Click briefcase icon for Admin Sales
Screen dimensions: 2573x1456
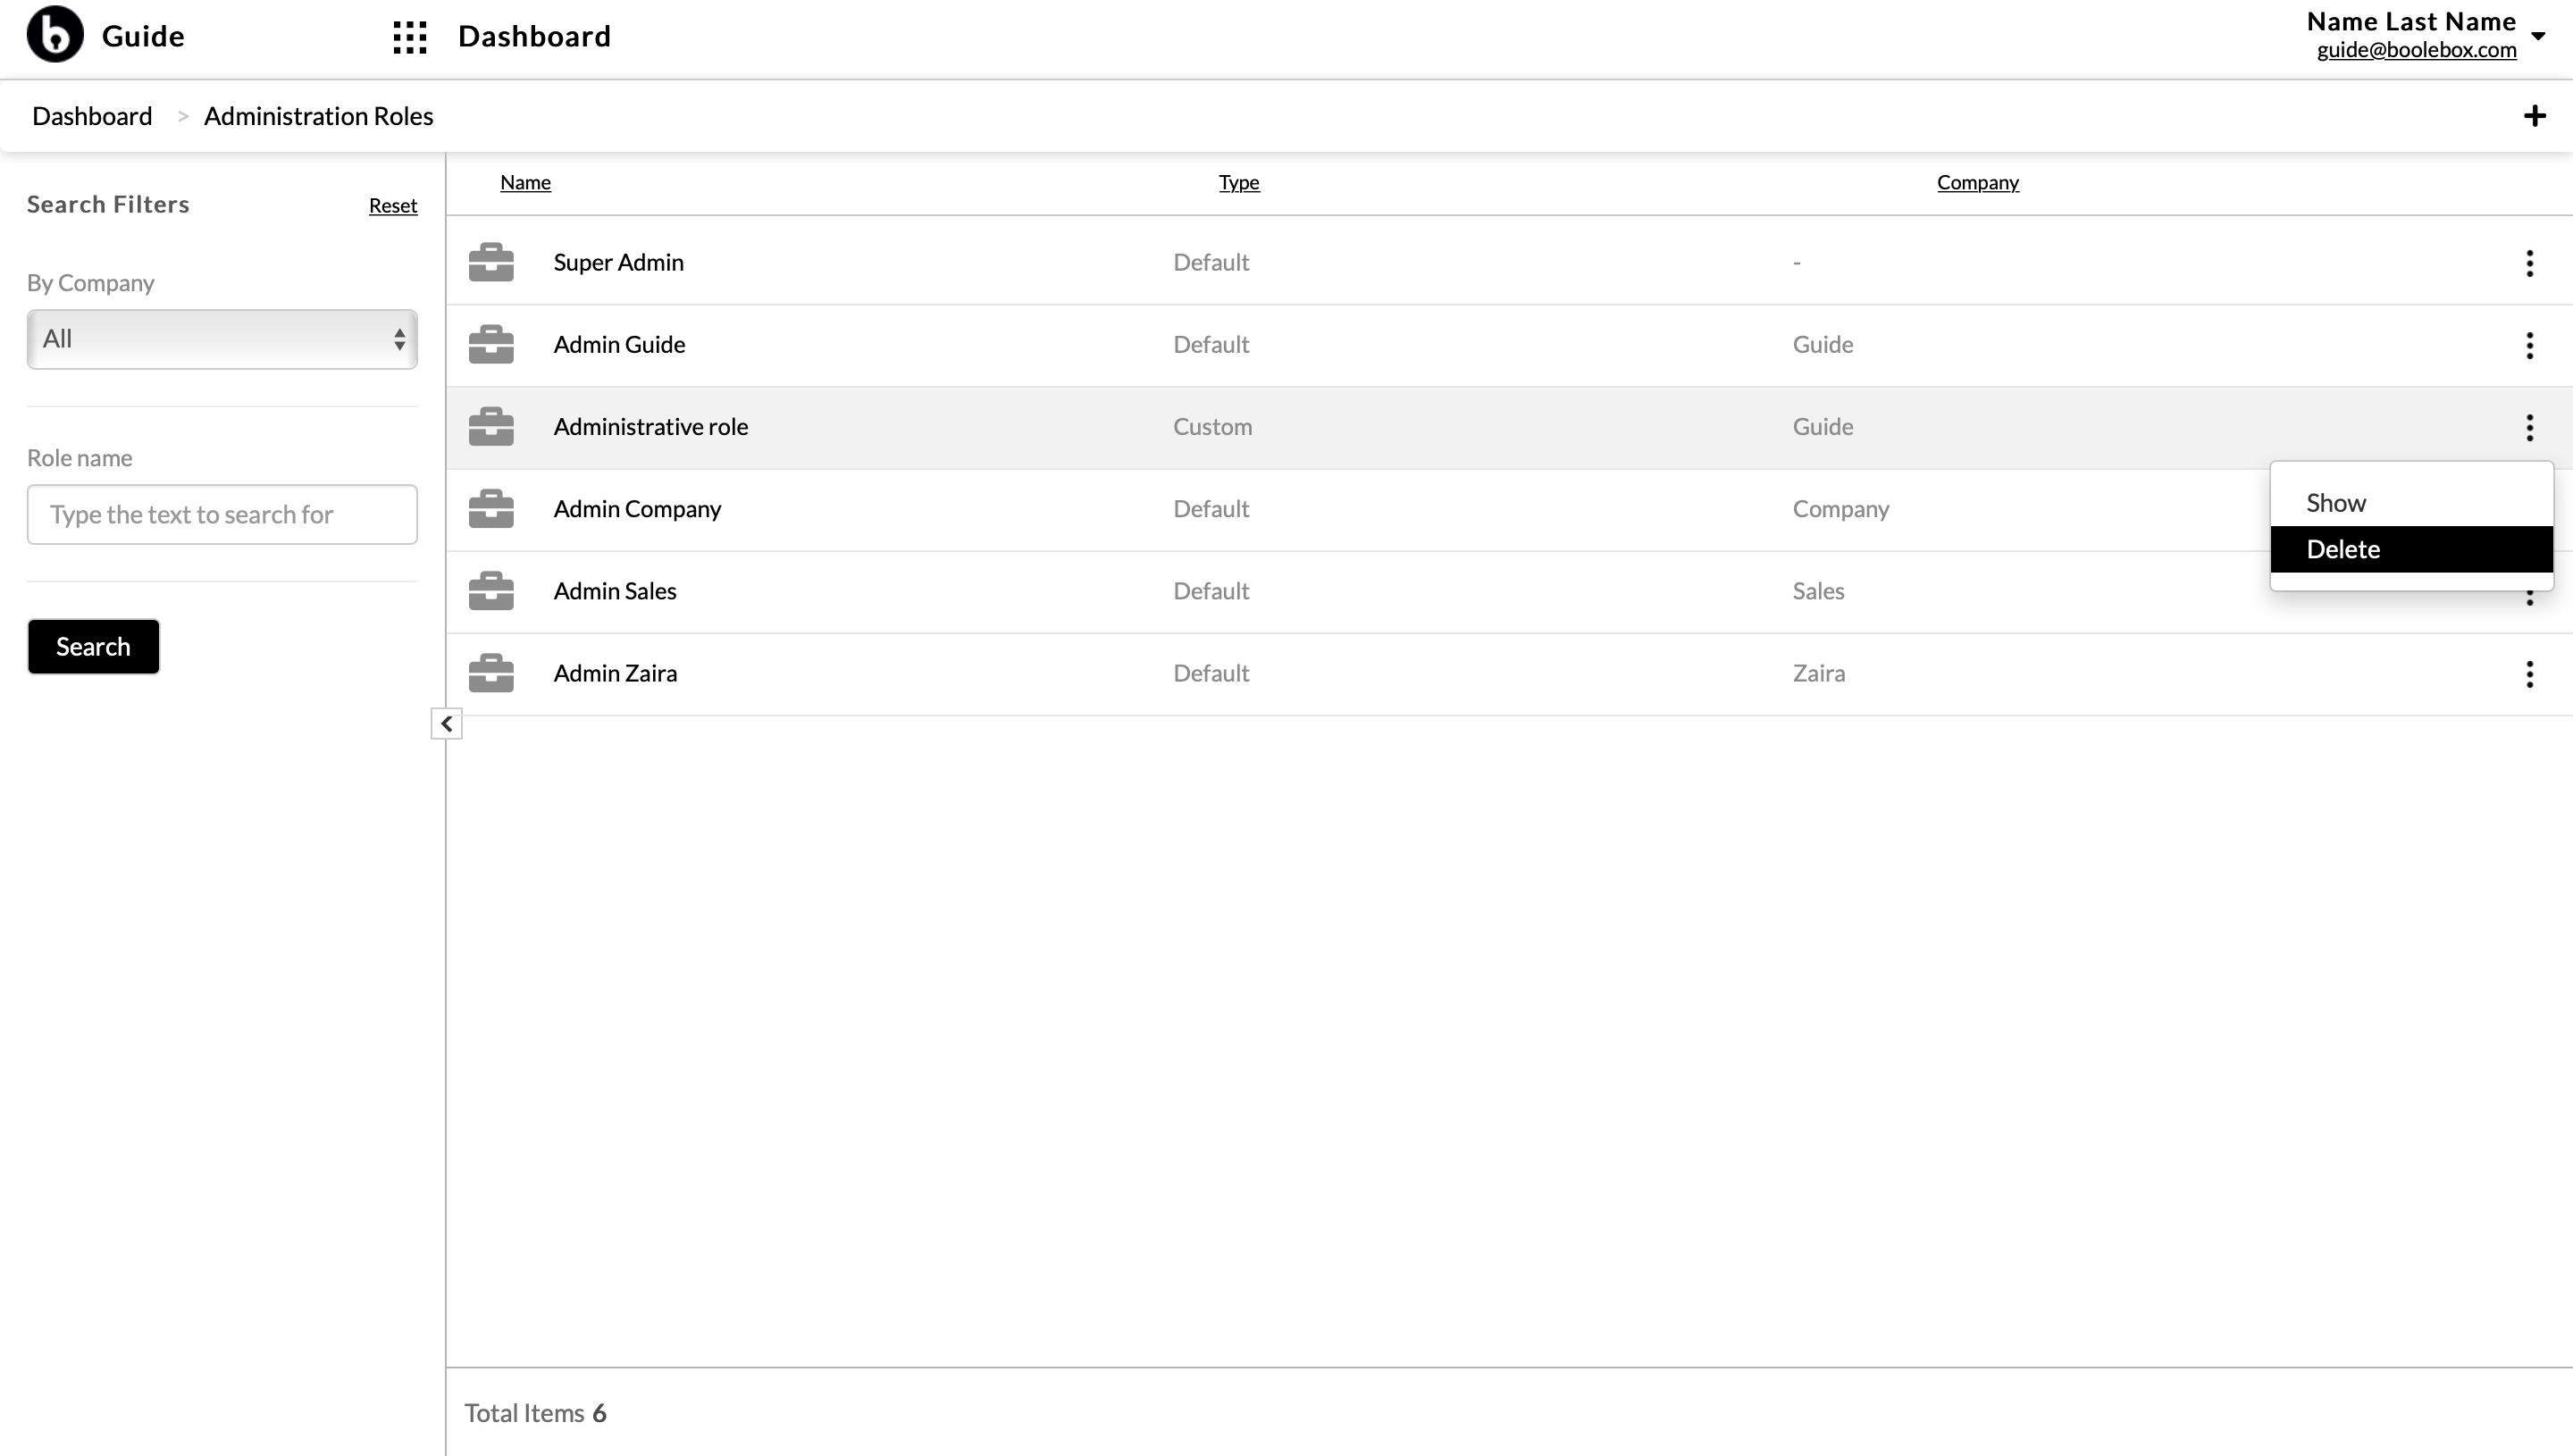click(491, 590)
